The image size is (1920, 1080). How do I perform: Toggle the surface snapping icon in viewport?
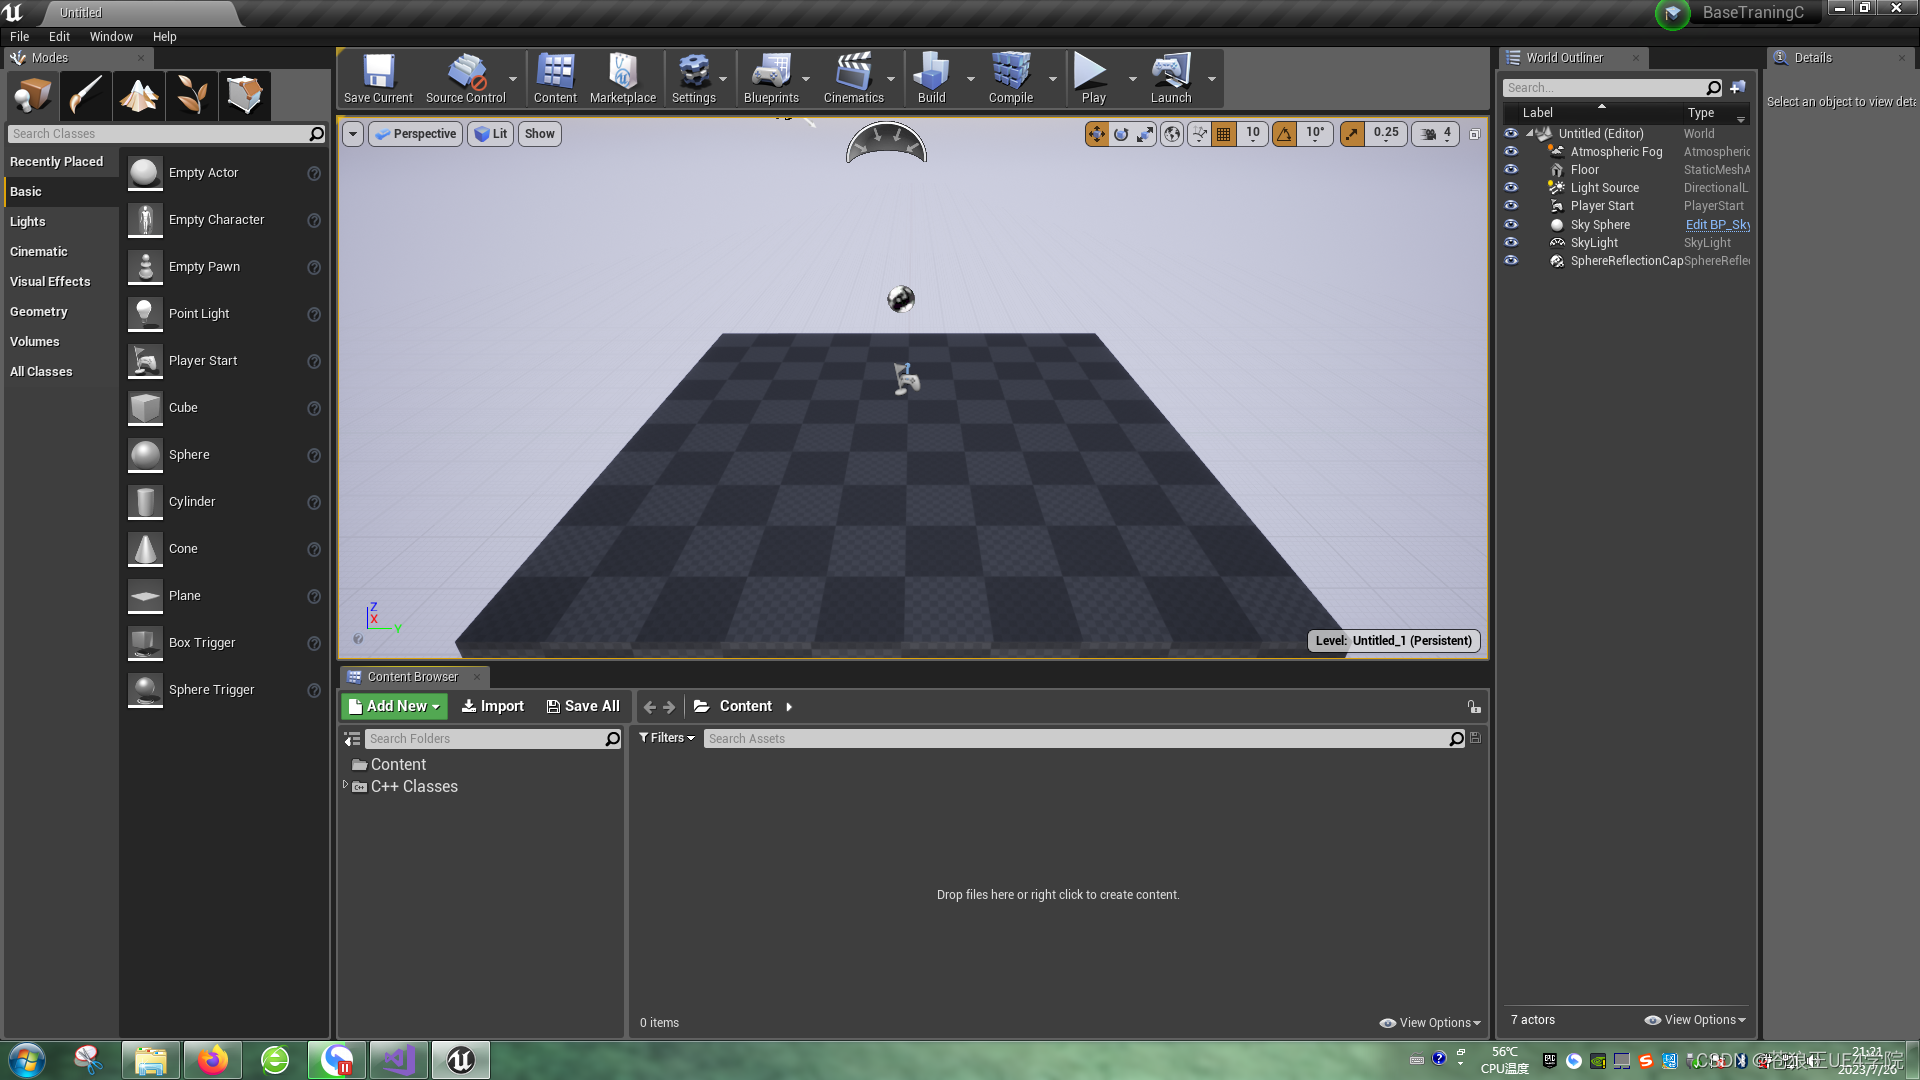1198,133
